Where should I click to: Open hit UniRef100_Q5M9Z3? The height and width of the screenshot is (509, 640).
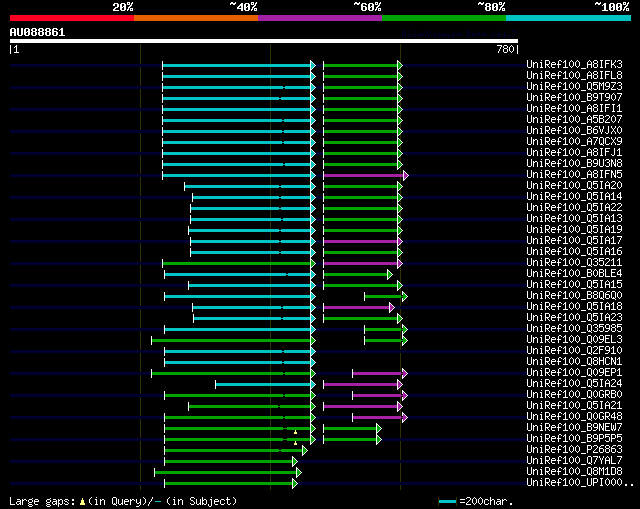coord(574,87)
